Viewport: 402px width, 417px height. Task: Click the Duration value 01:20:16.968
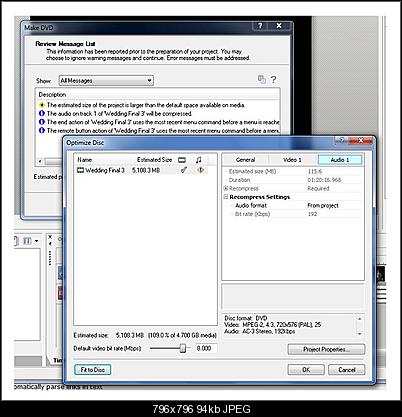click(x=324, y=180)
